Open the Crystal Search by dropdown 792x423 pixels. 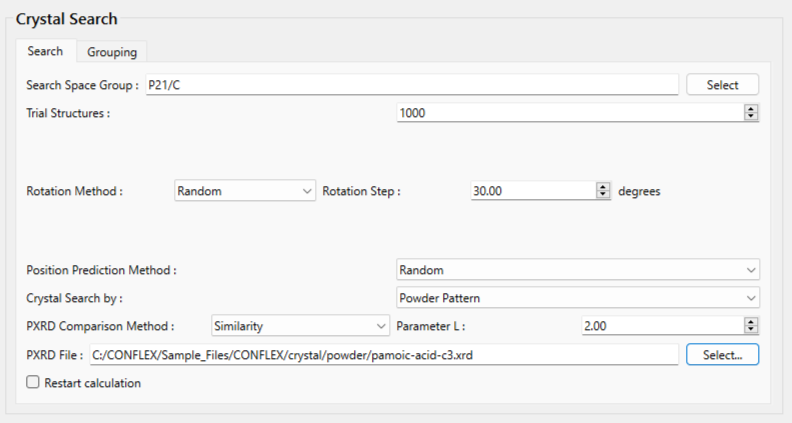point(577,298)
